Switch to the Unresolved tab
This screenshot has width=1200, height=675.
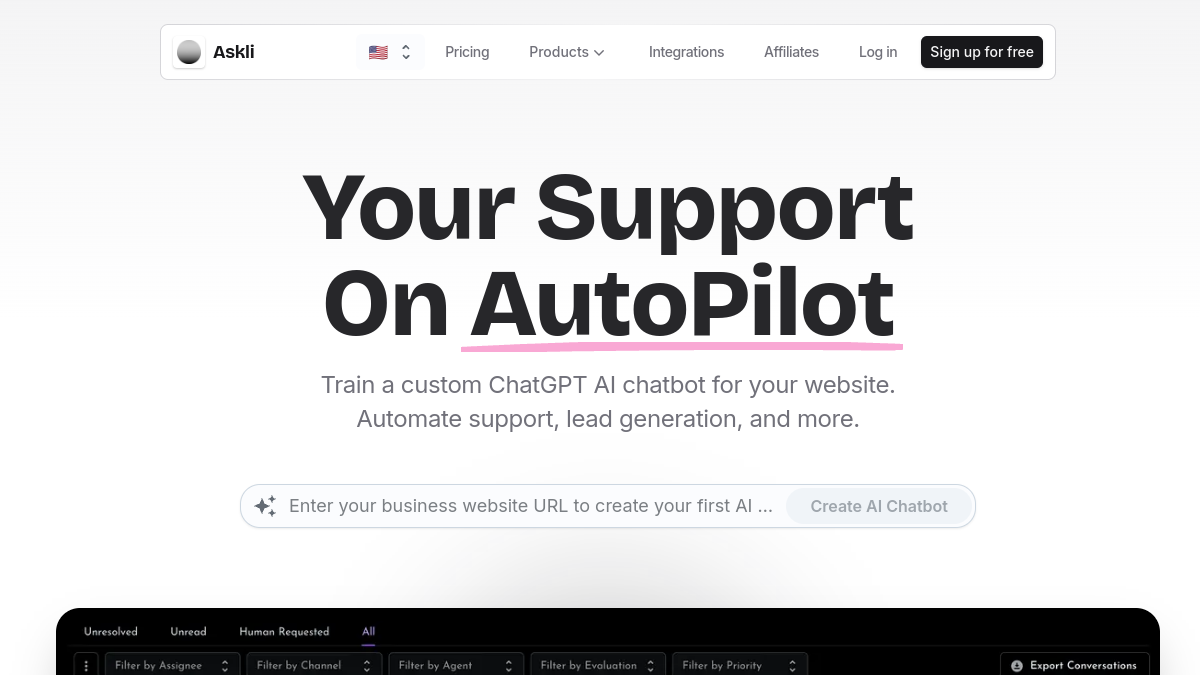click(111, 632)
